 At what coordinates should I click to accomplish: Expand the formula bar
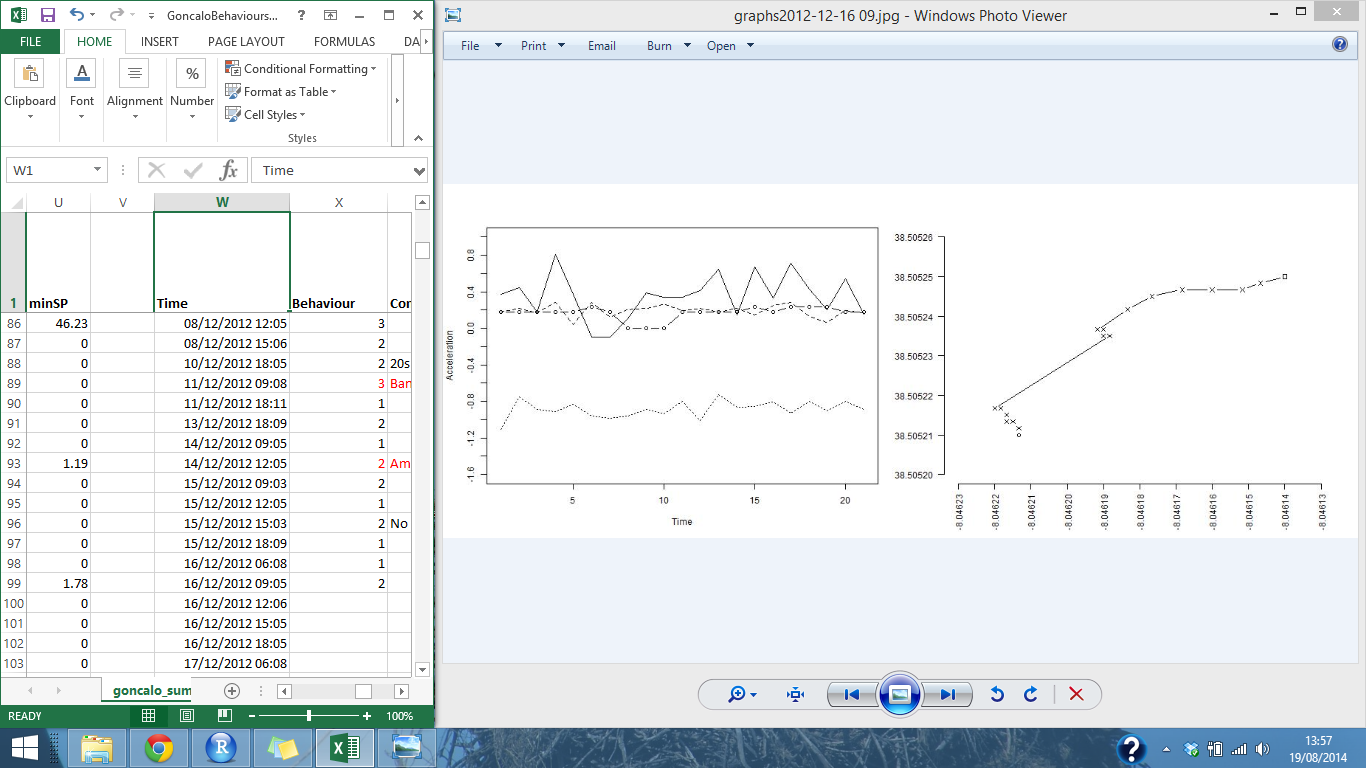click(420, 170)
